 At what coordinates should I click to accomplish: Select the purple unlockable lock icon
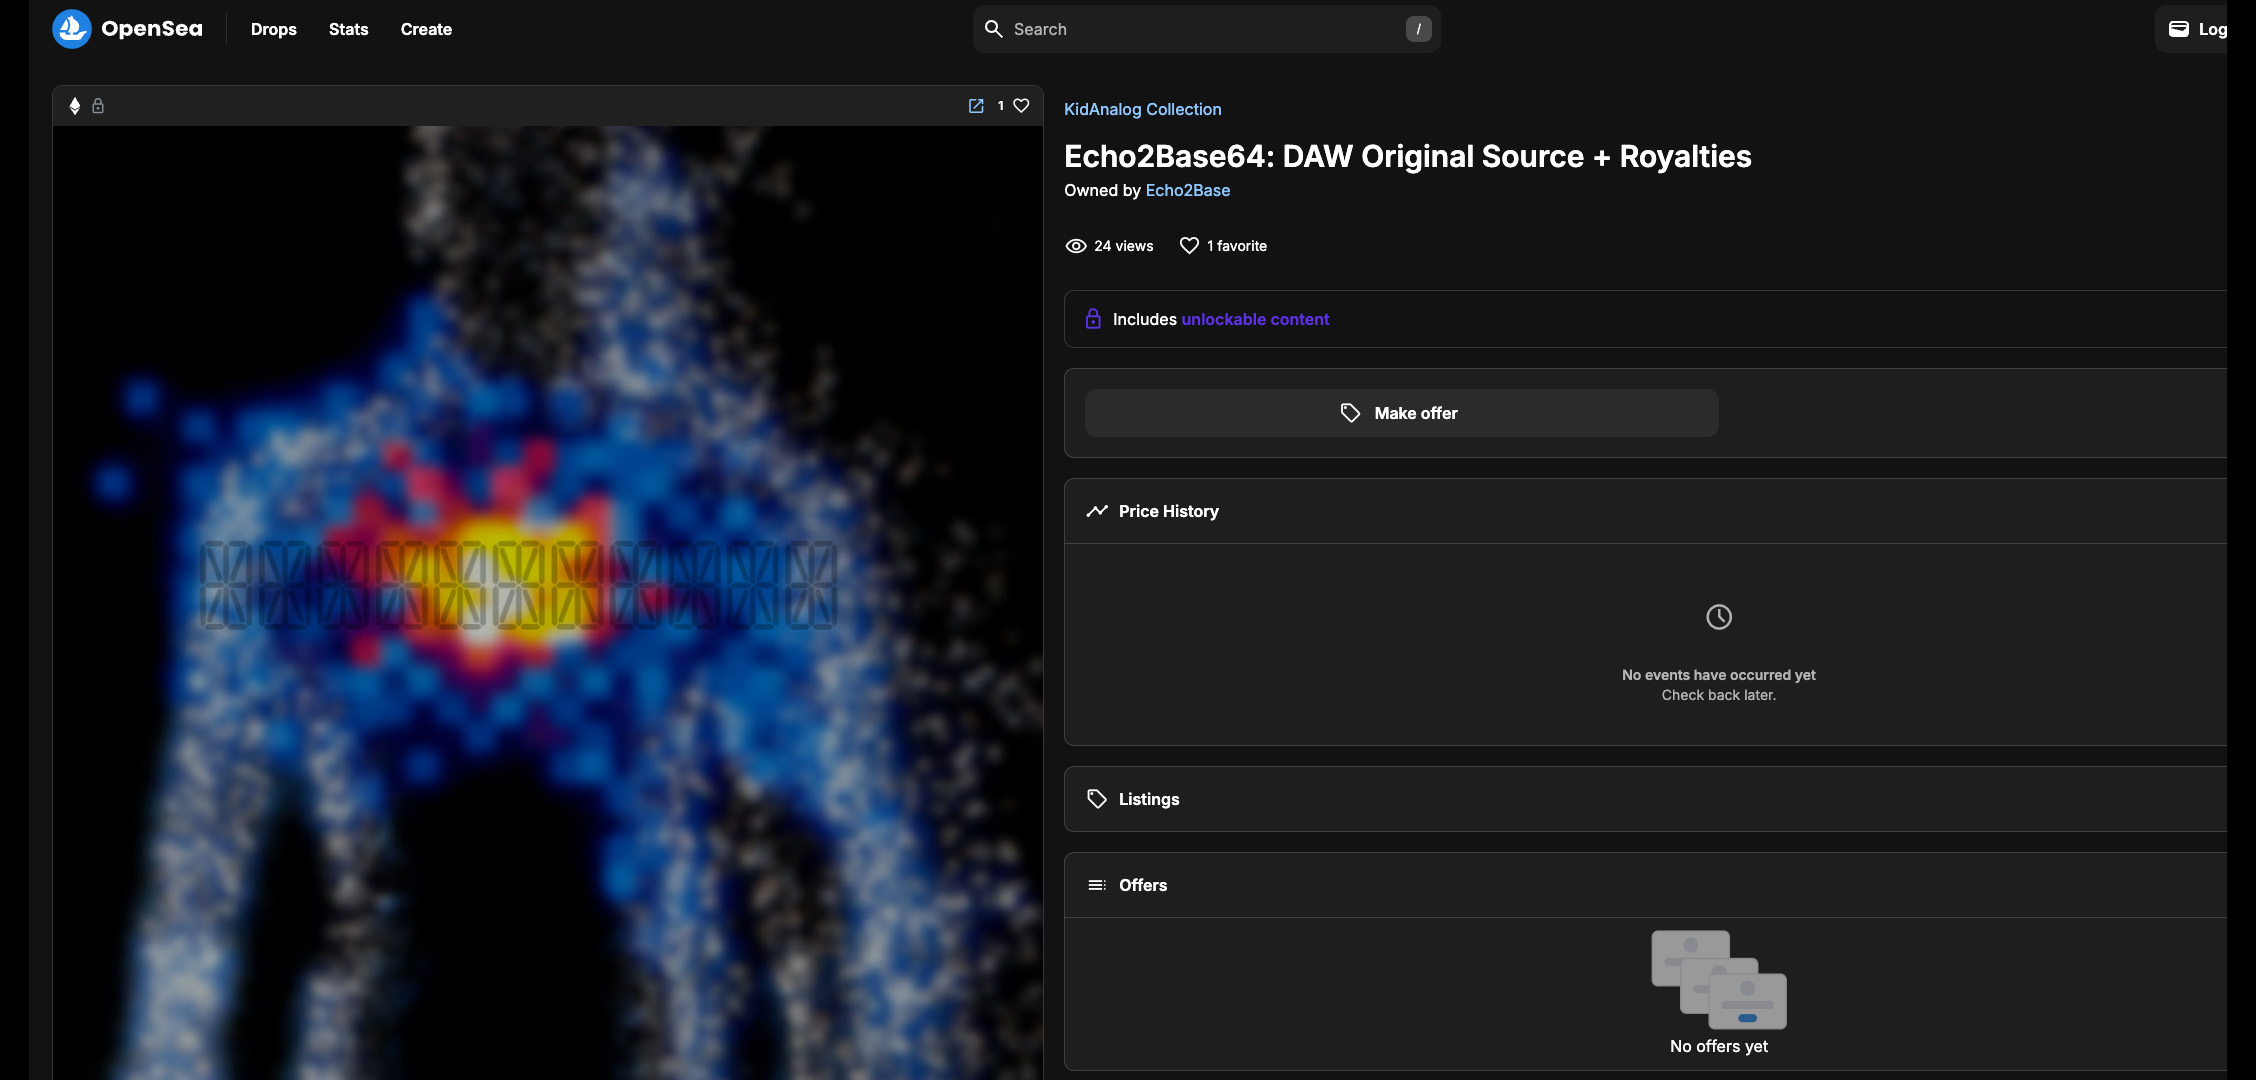click(1093, 319)
